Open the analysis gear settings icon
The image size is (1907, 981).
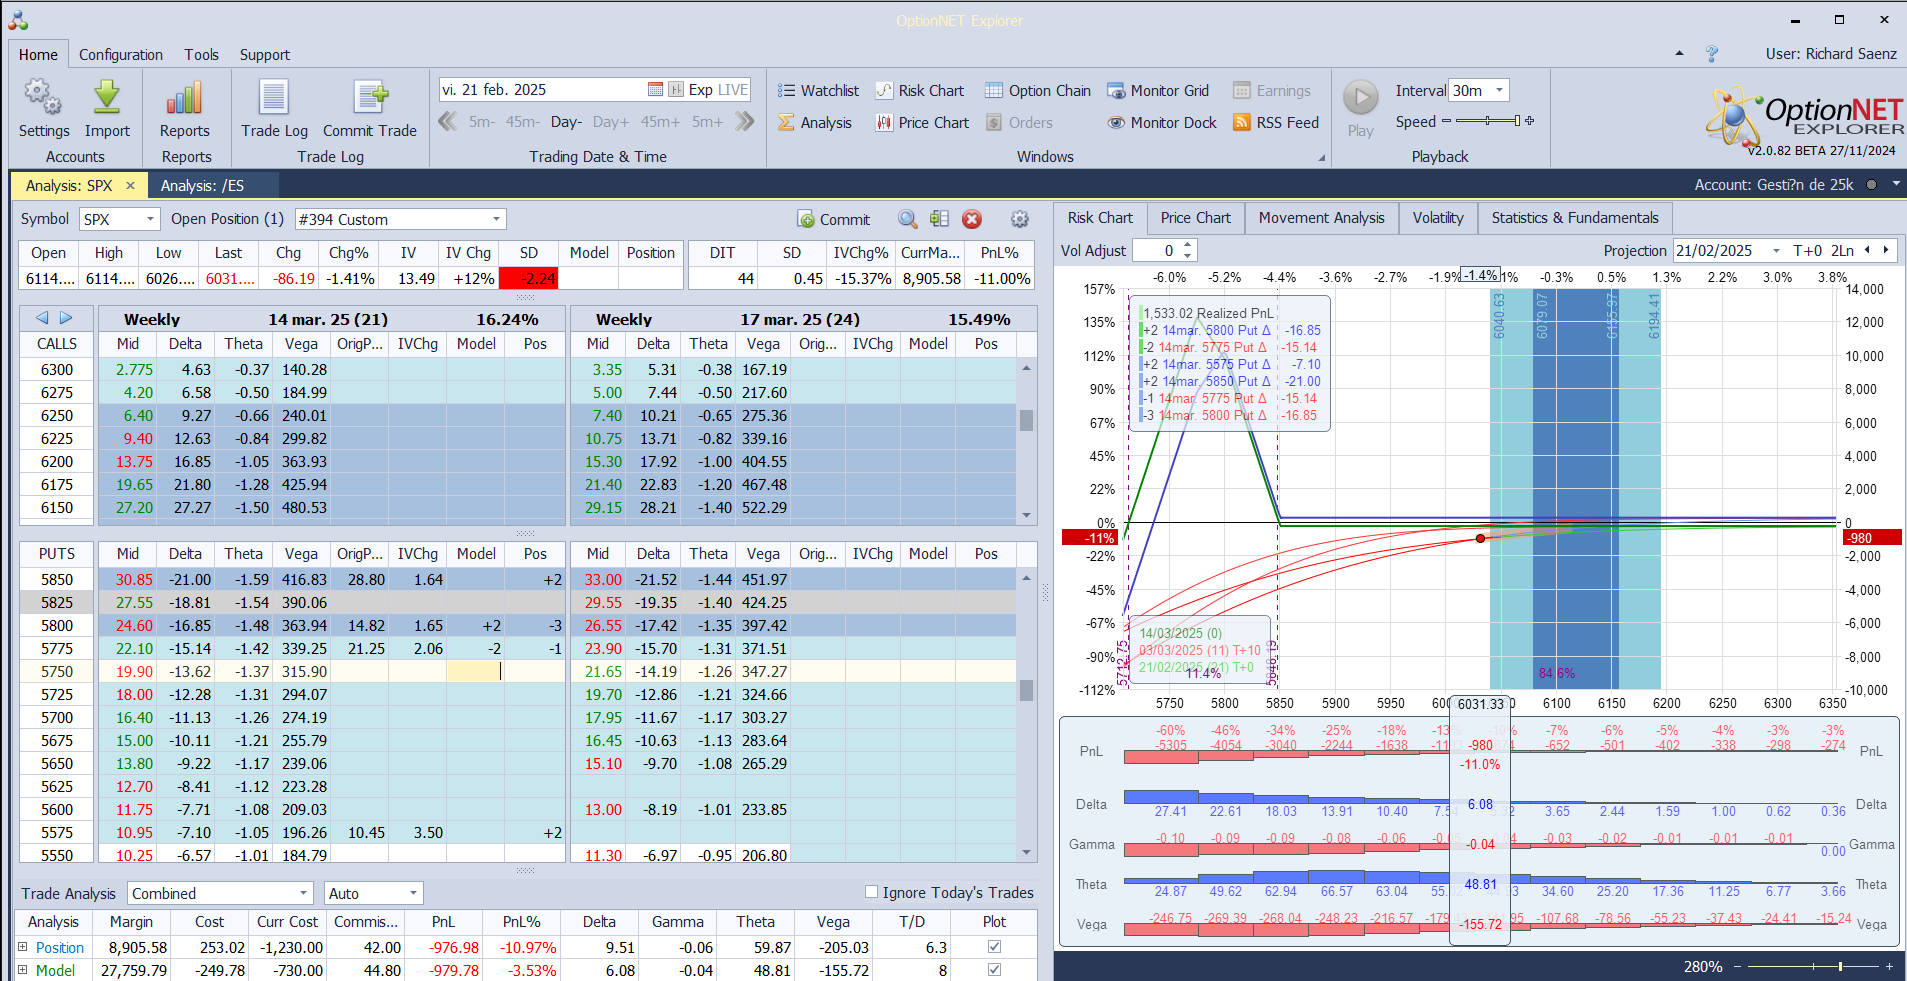(x=1020, y=220)
